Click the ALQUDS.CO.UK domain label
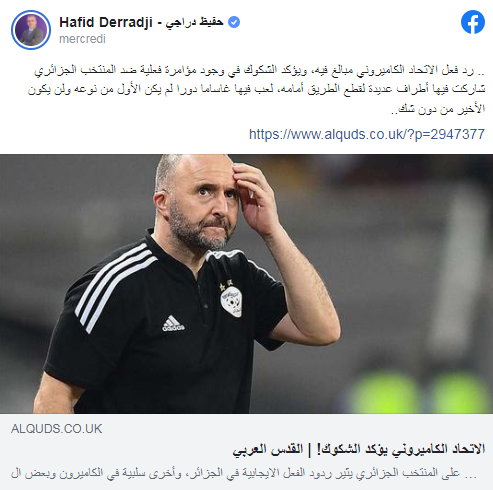 [56, 429]
